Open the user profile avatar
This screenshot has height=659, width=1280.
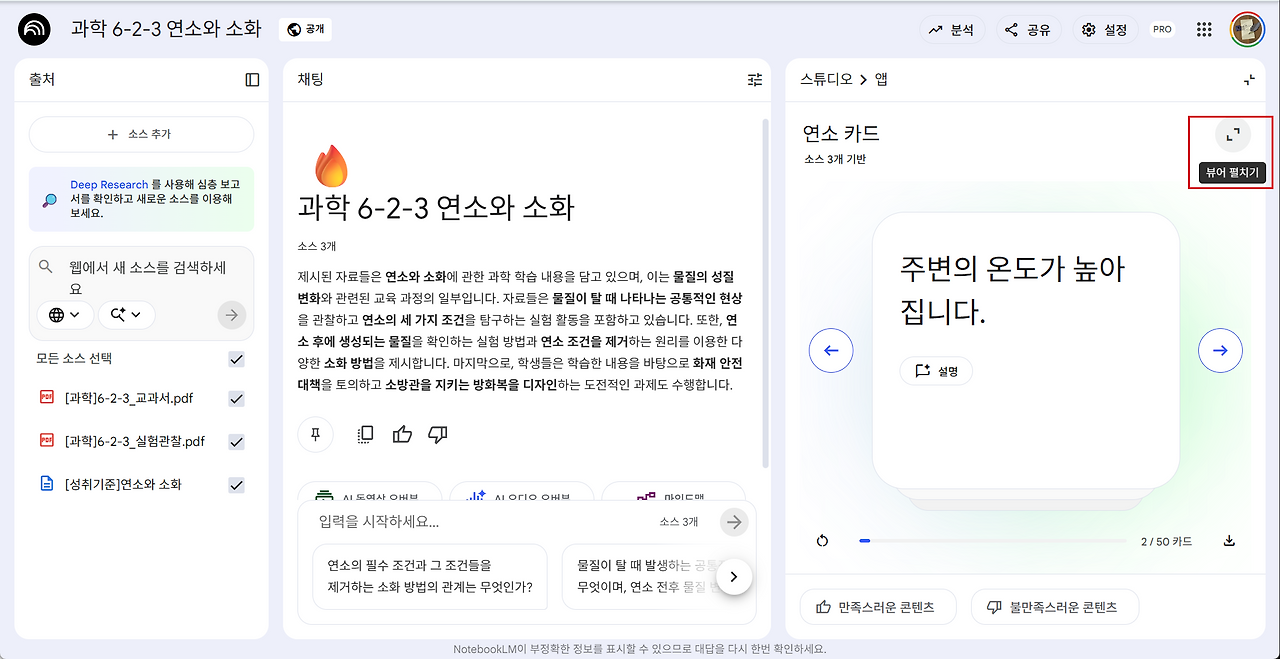click(x=1247, y=30)
